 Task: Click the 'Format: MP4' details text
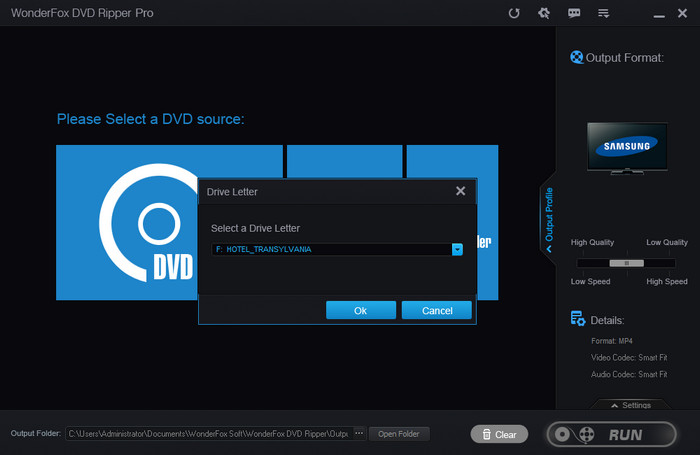[x=612, y=341]
